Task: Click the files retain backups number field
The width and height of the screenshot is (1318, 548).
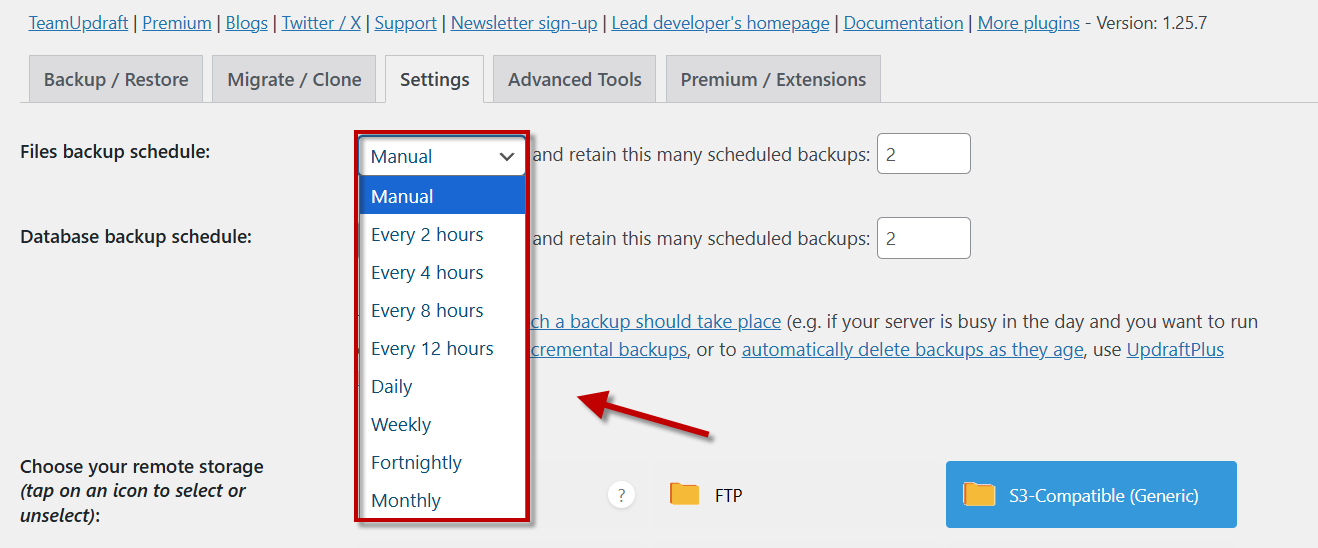Action: pos(923,154)
